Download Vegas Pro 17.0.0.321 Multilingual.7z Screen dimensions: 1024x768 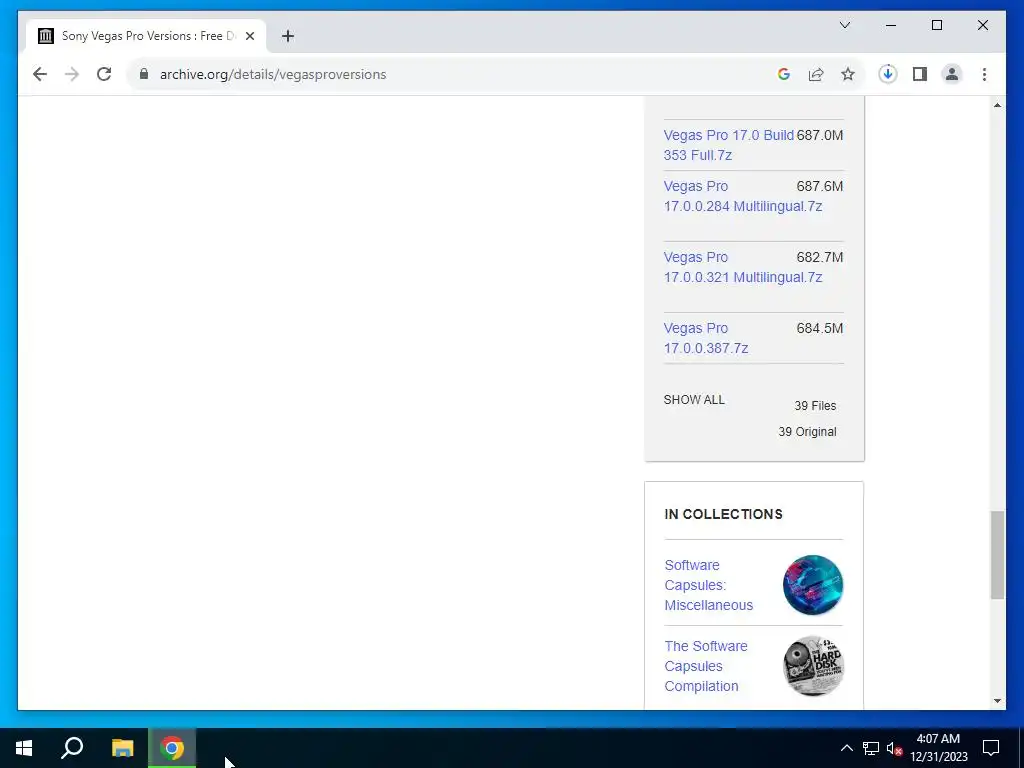pyautogui.click(x=743, y=267)
